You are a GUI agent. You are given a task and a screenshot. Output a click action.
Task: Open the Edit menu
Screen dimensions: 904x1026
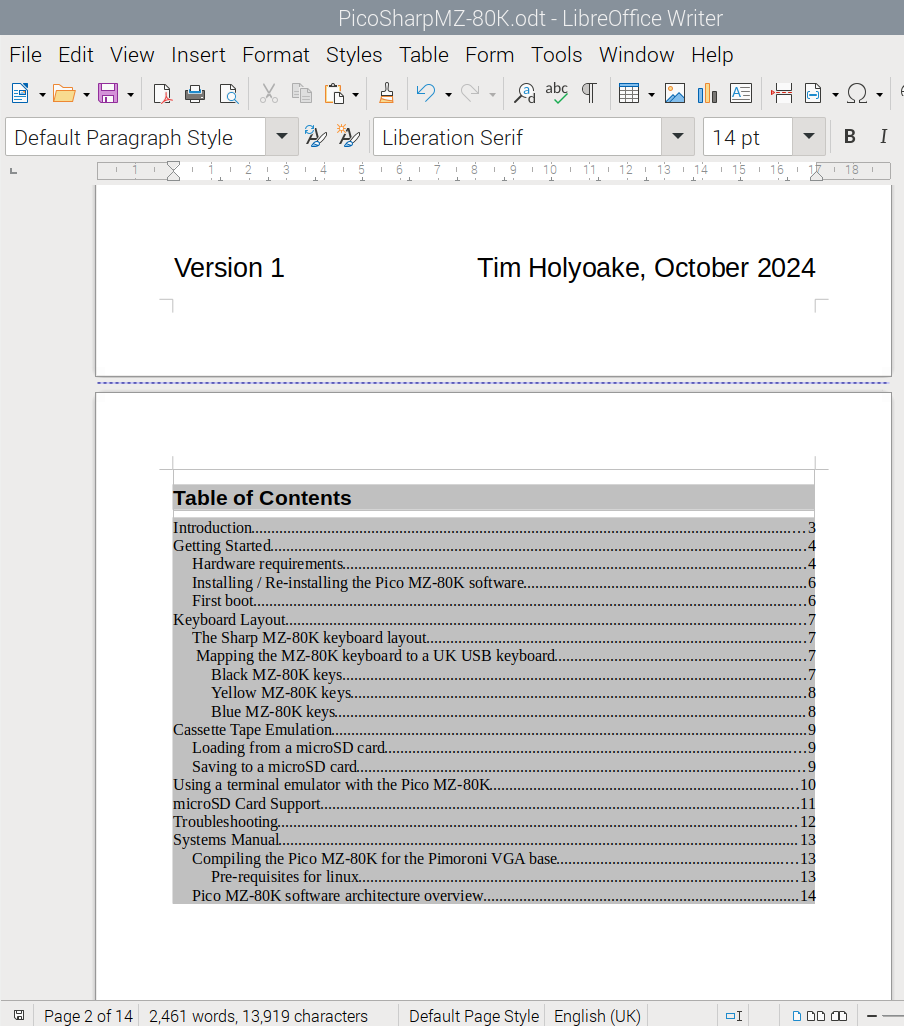tap(76, 55)
